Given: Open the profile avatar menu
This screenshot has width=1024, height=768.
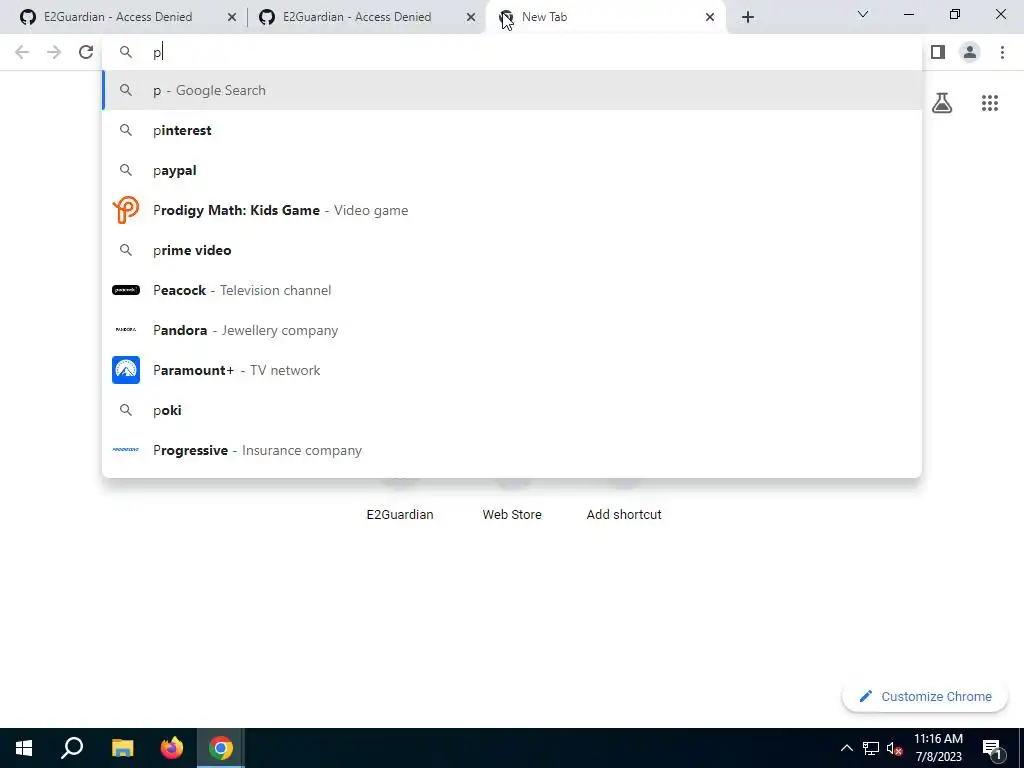Looking at the screenshot, I should point(970,52).
